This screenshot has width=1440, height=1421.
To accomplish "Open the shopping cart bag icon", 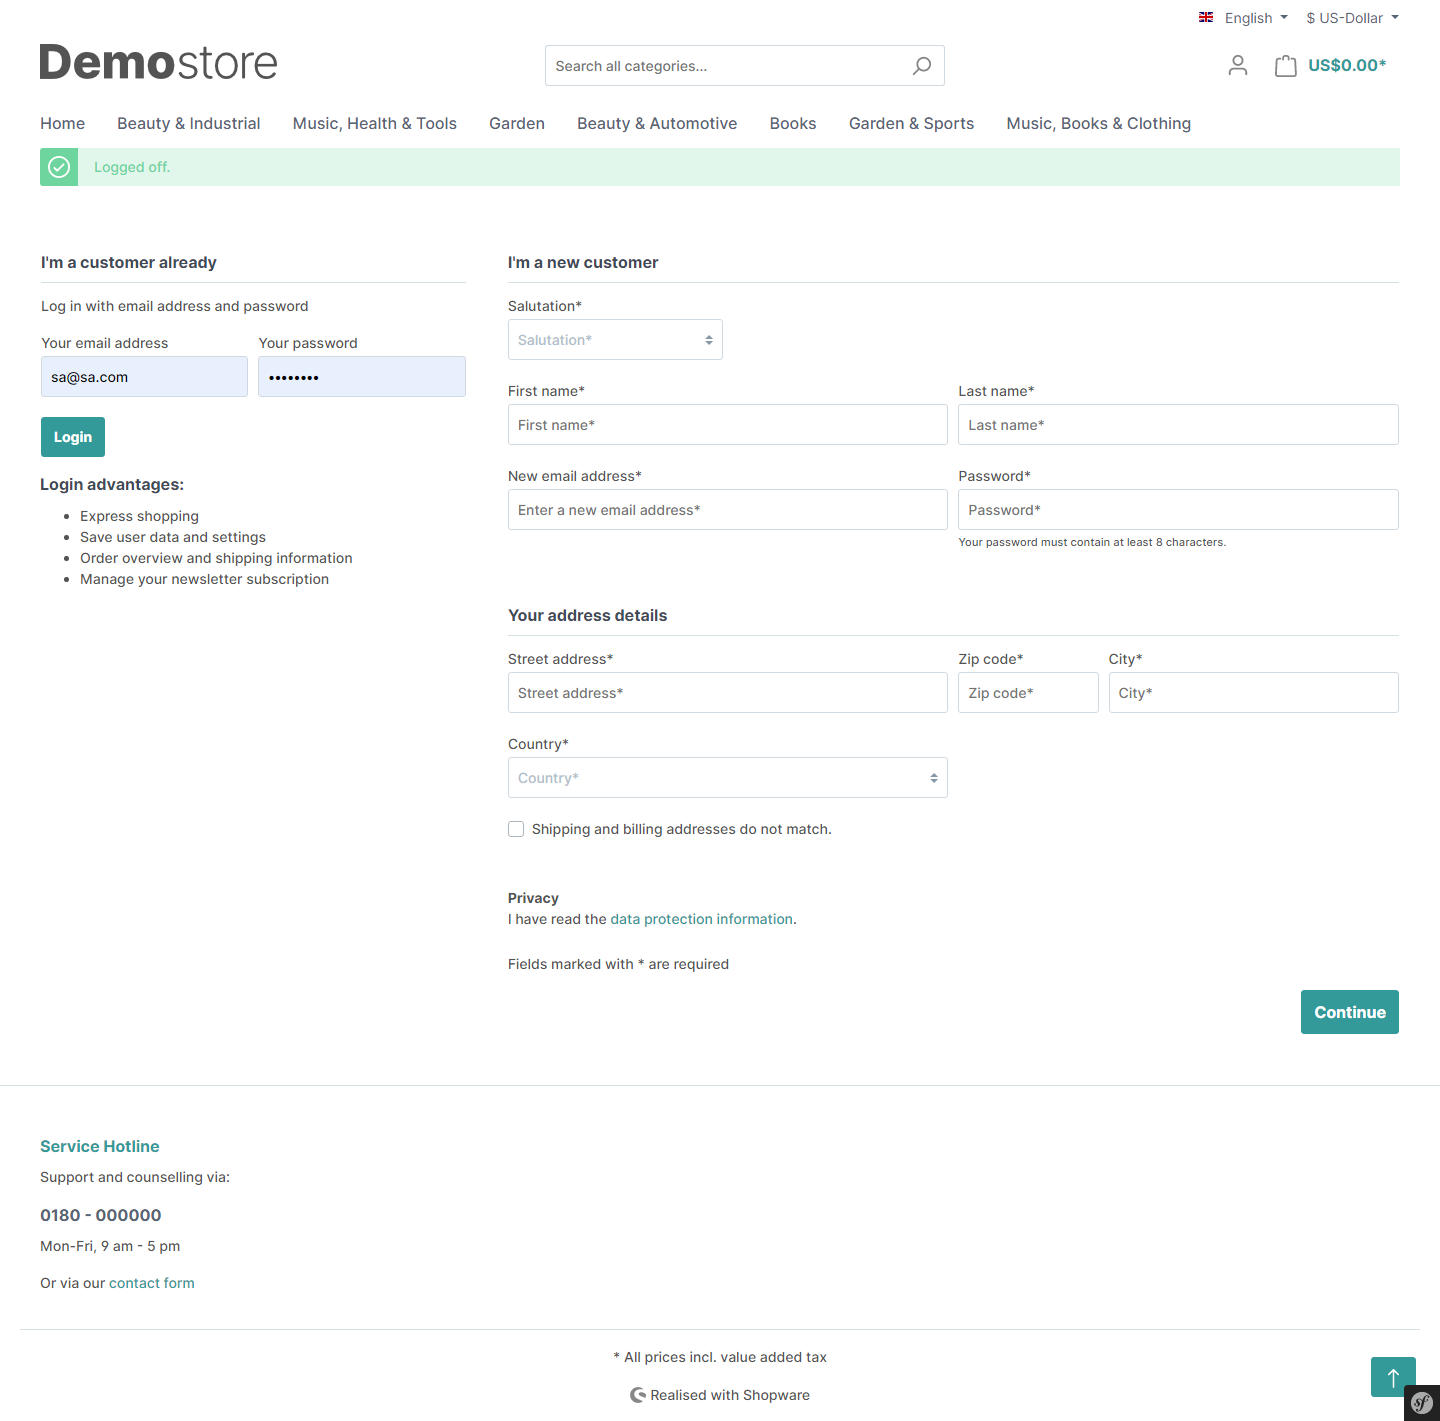I will point(1286,66).
